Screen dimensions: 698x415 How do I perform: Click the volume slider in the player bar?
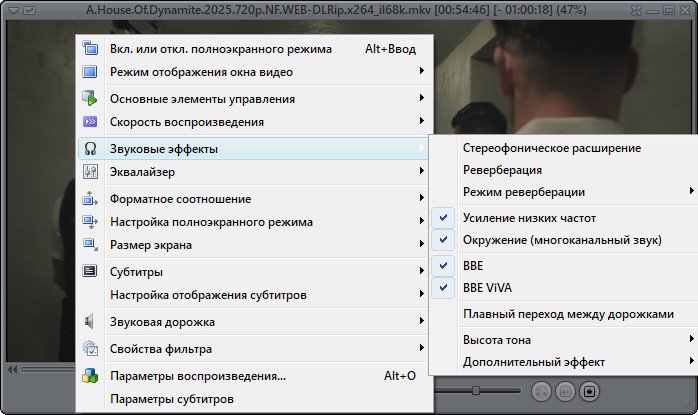(477, 389)
